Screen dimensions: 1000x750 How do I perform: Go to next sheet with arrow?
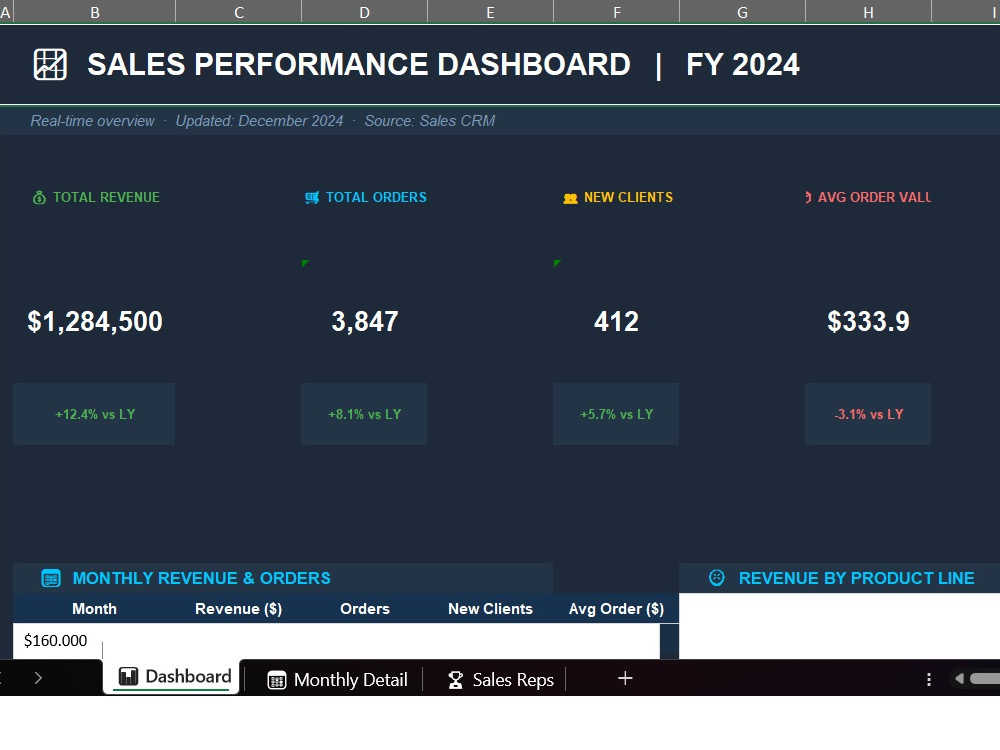(38, 678)
